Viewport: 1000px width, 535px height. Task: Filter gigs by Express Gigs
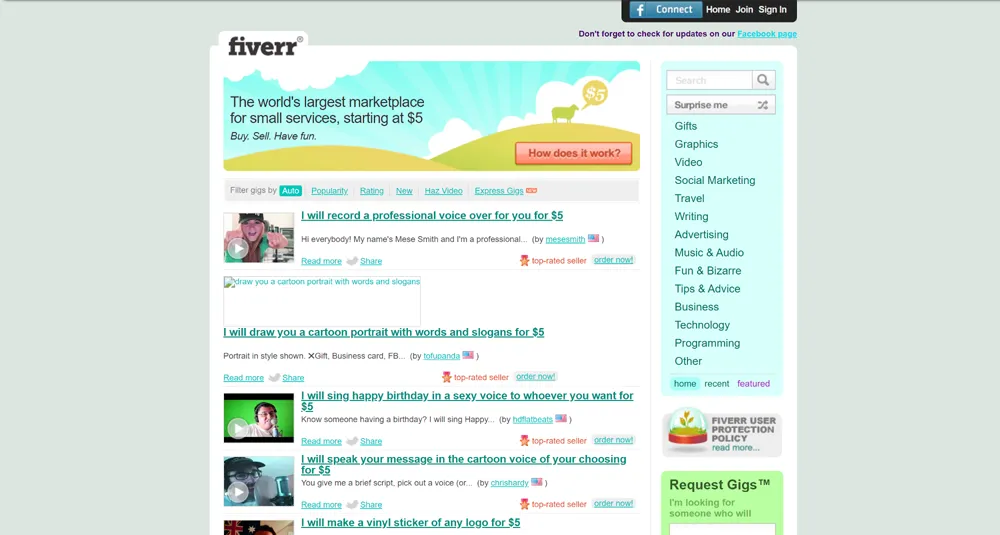tap(499, 191)
